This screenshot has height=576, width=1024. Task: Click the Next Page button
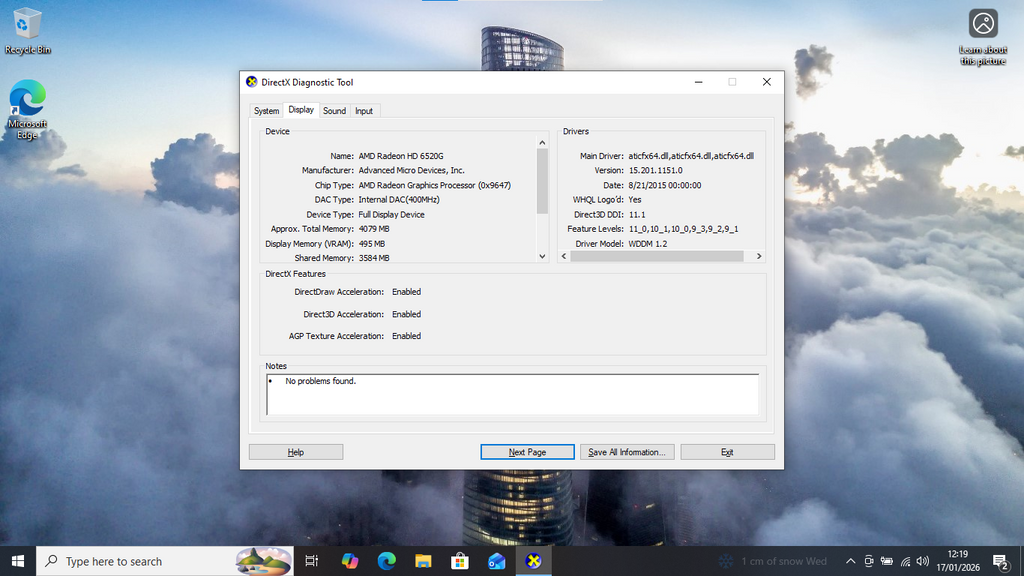click(527, 452)
